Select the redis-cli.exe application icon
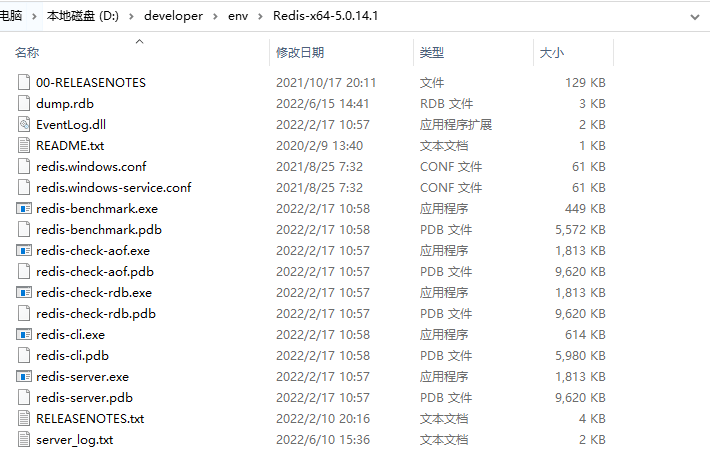The height and width of the screenshot is (466, 712). tap(24, 334)
